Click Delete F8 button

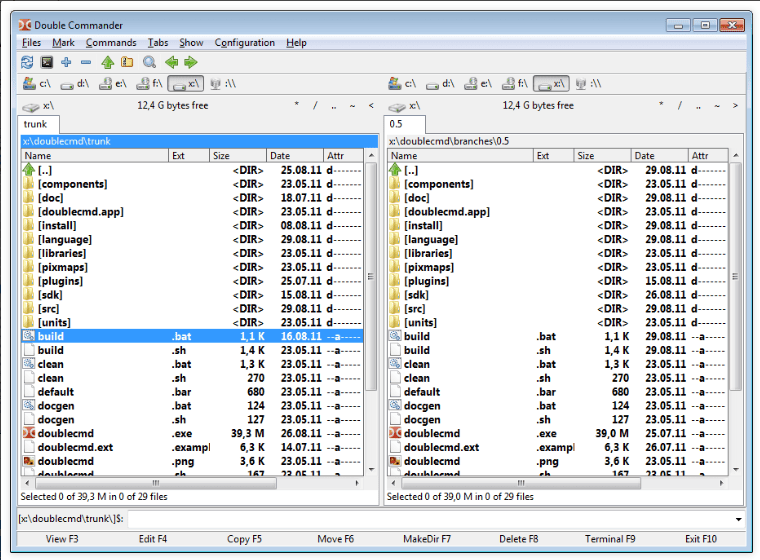[519, 539]
